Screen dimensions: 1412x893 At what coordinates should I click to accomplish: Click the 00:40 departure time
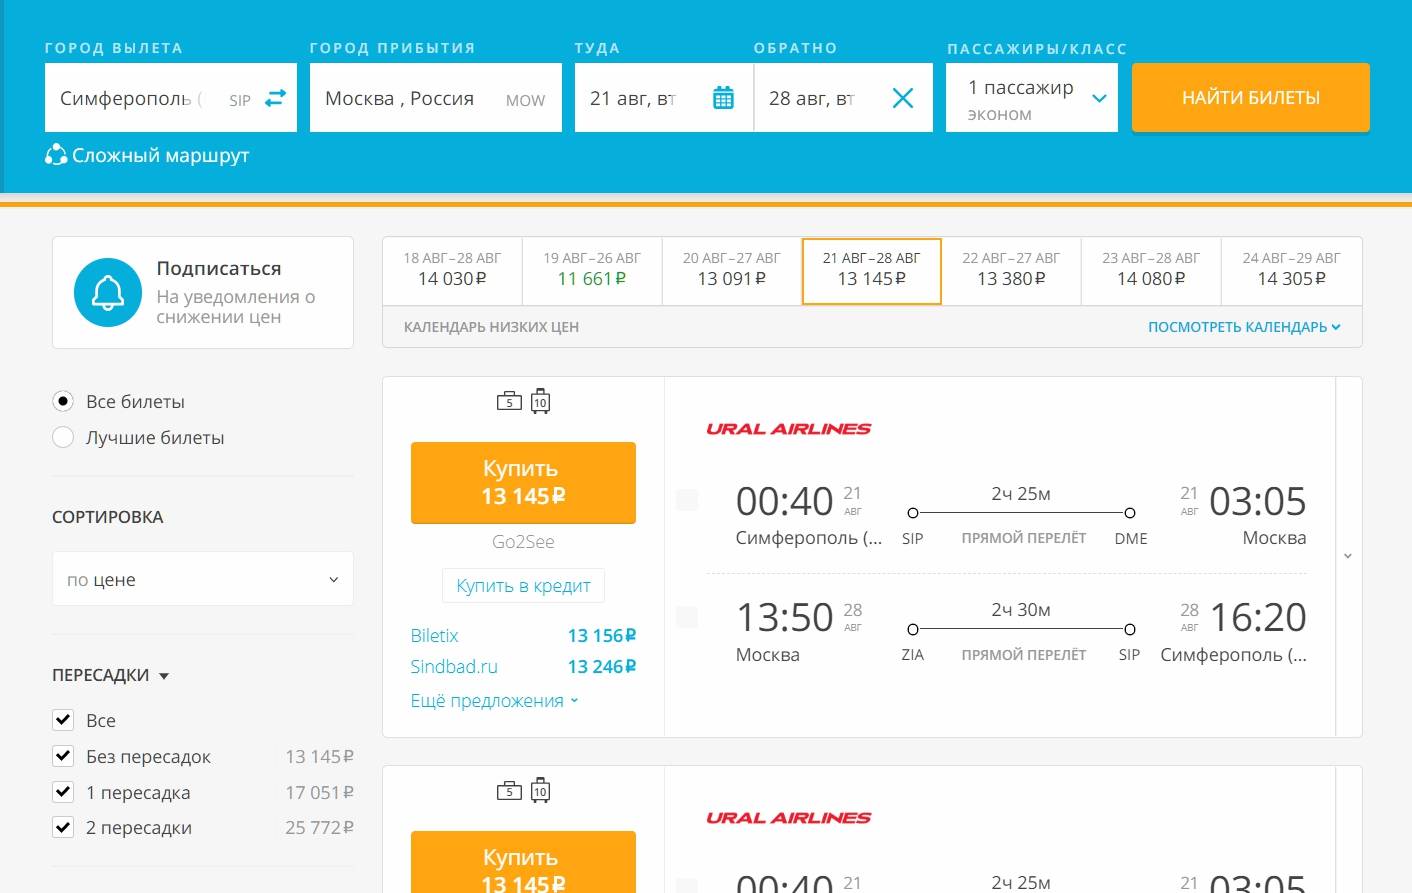tap(784, 501)
